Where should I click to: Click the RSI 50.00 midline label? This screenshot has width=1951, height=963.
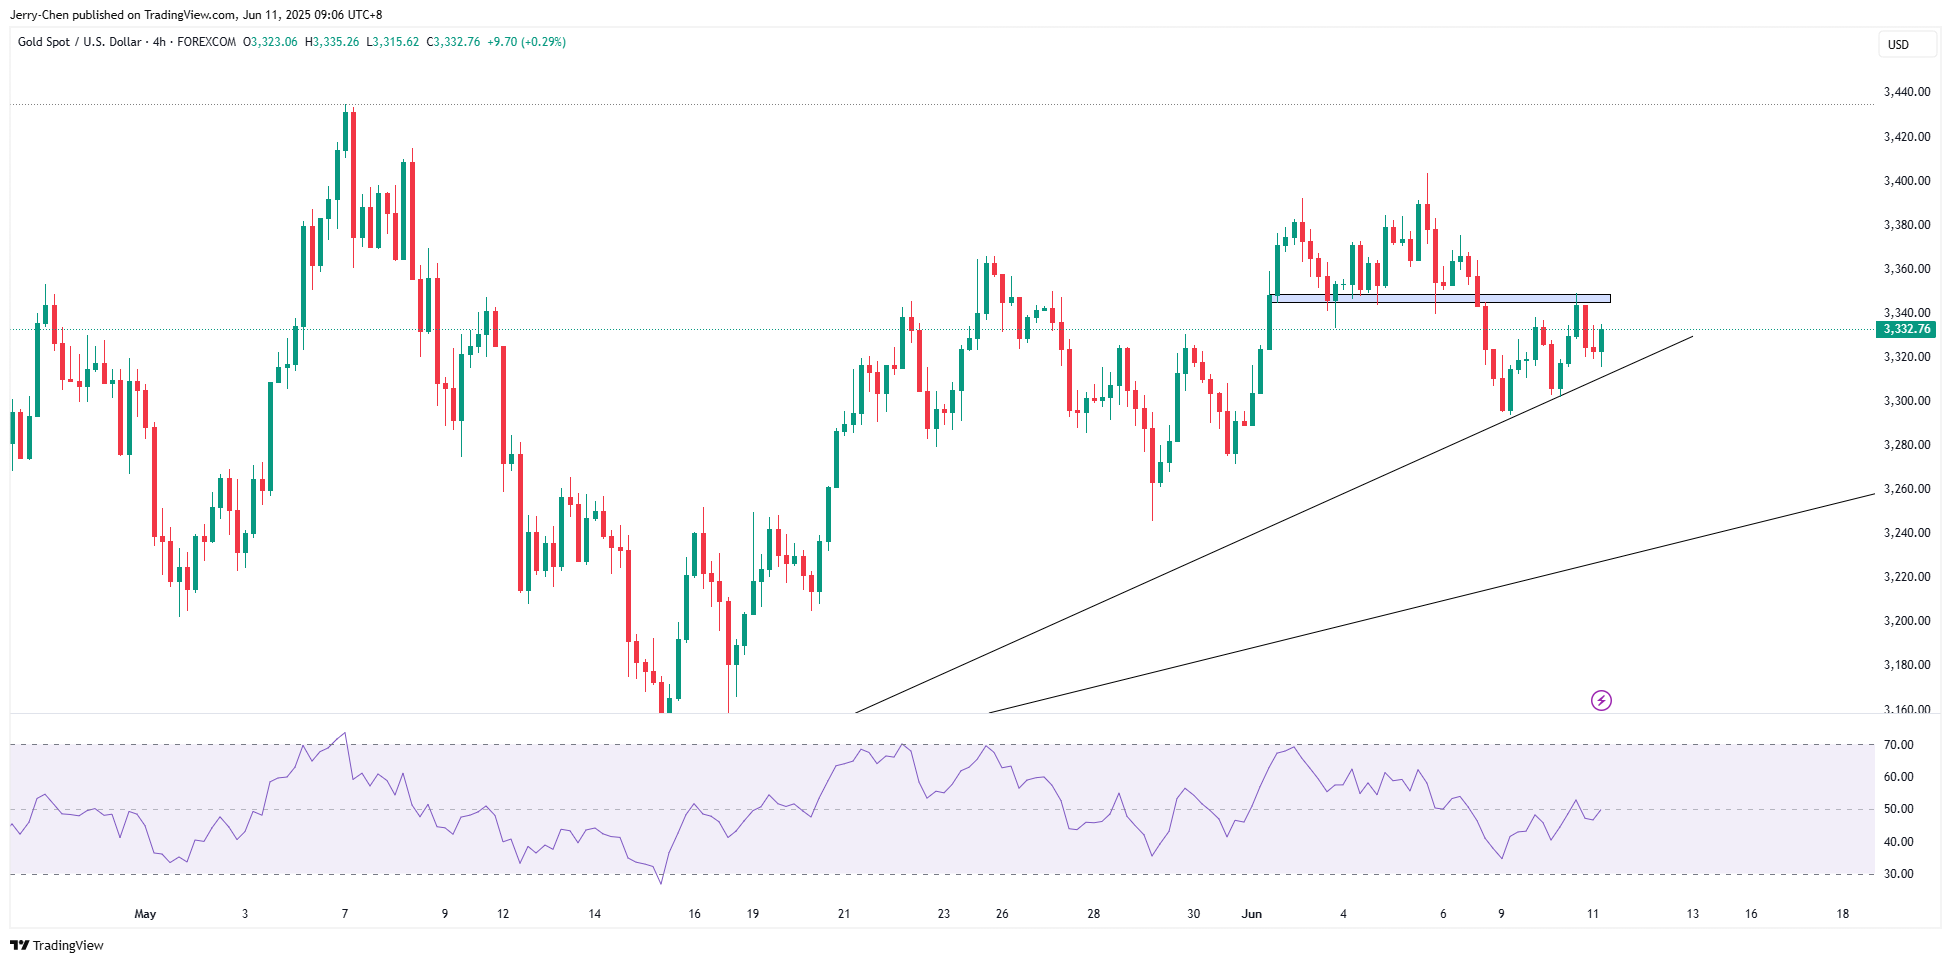click(x=1898, y=809)
